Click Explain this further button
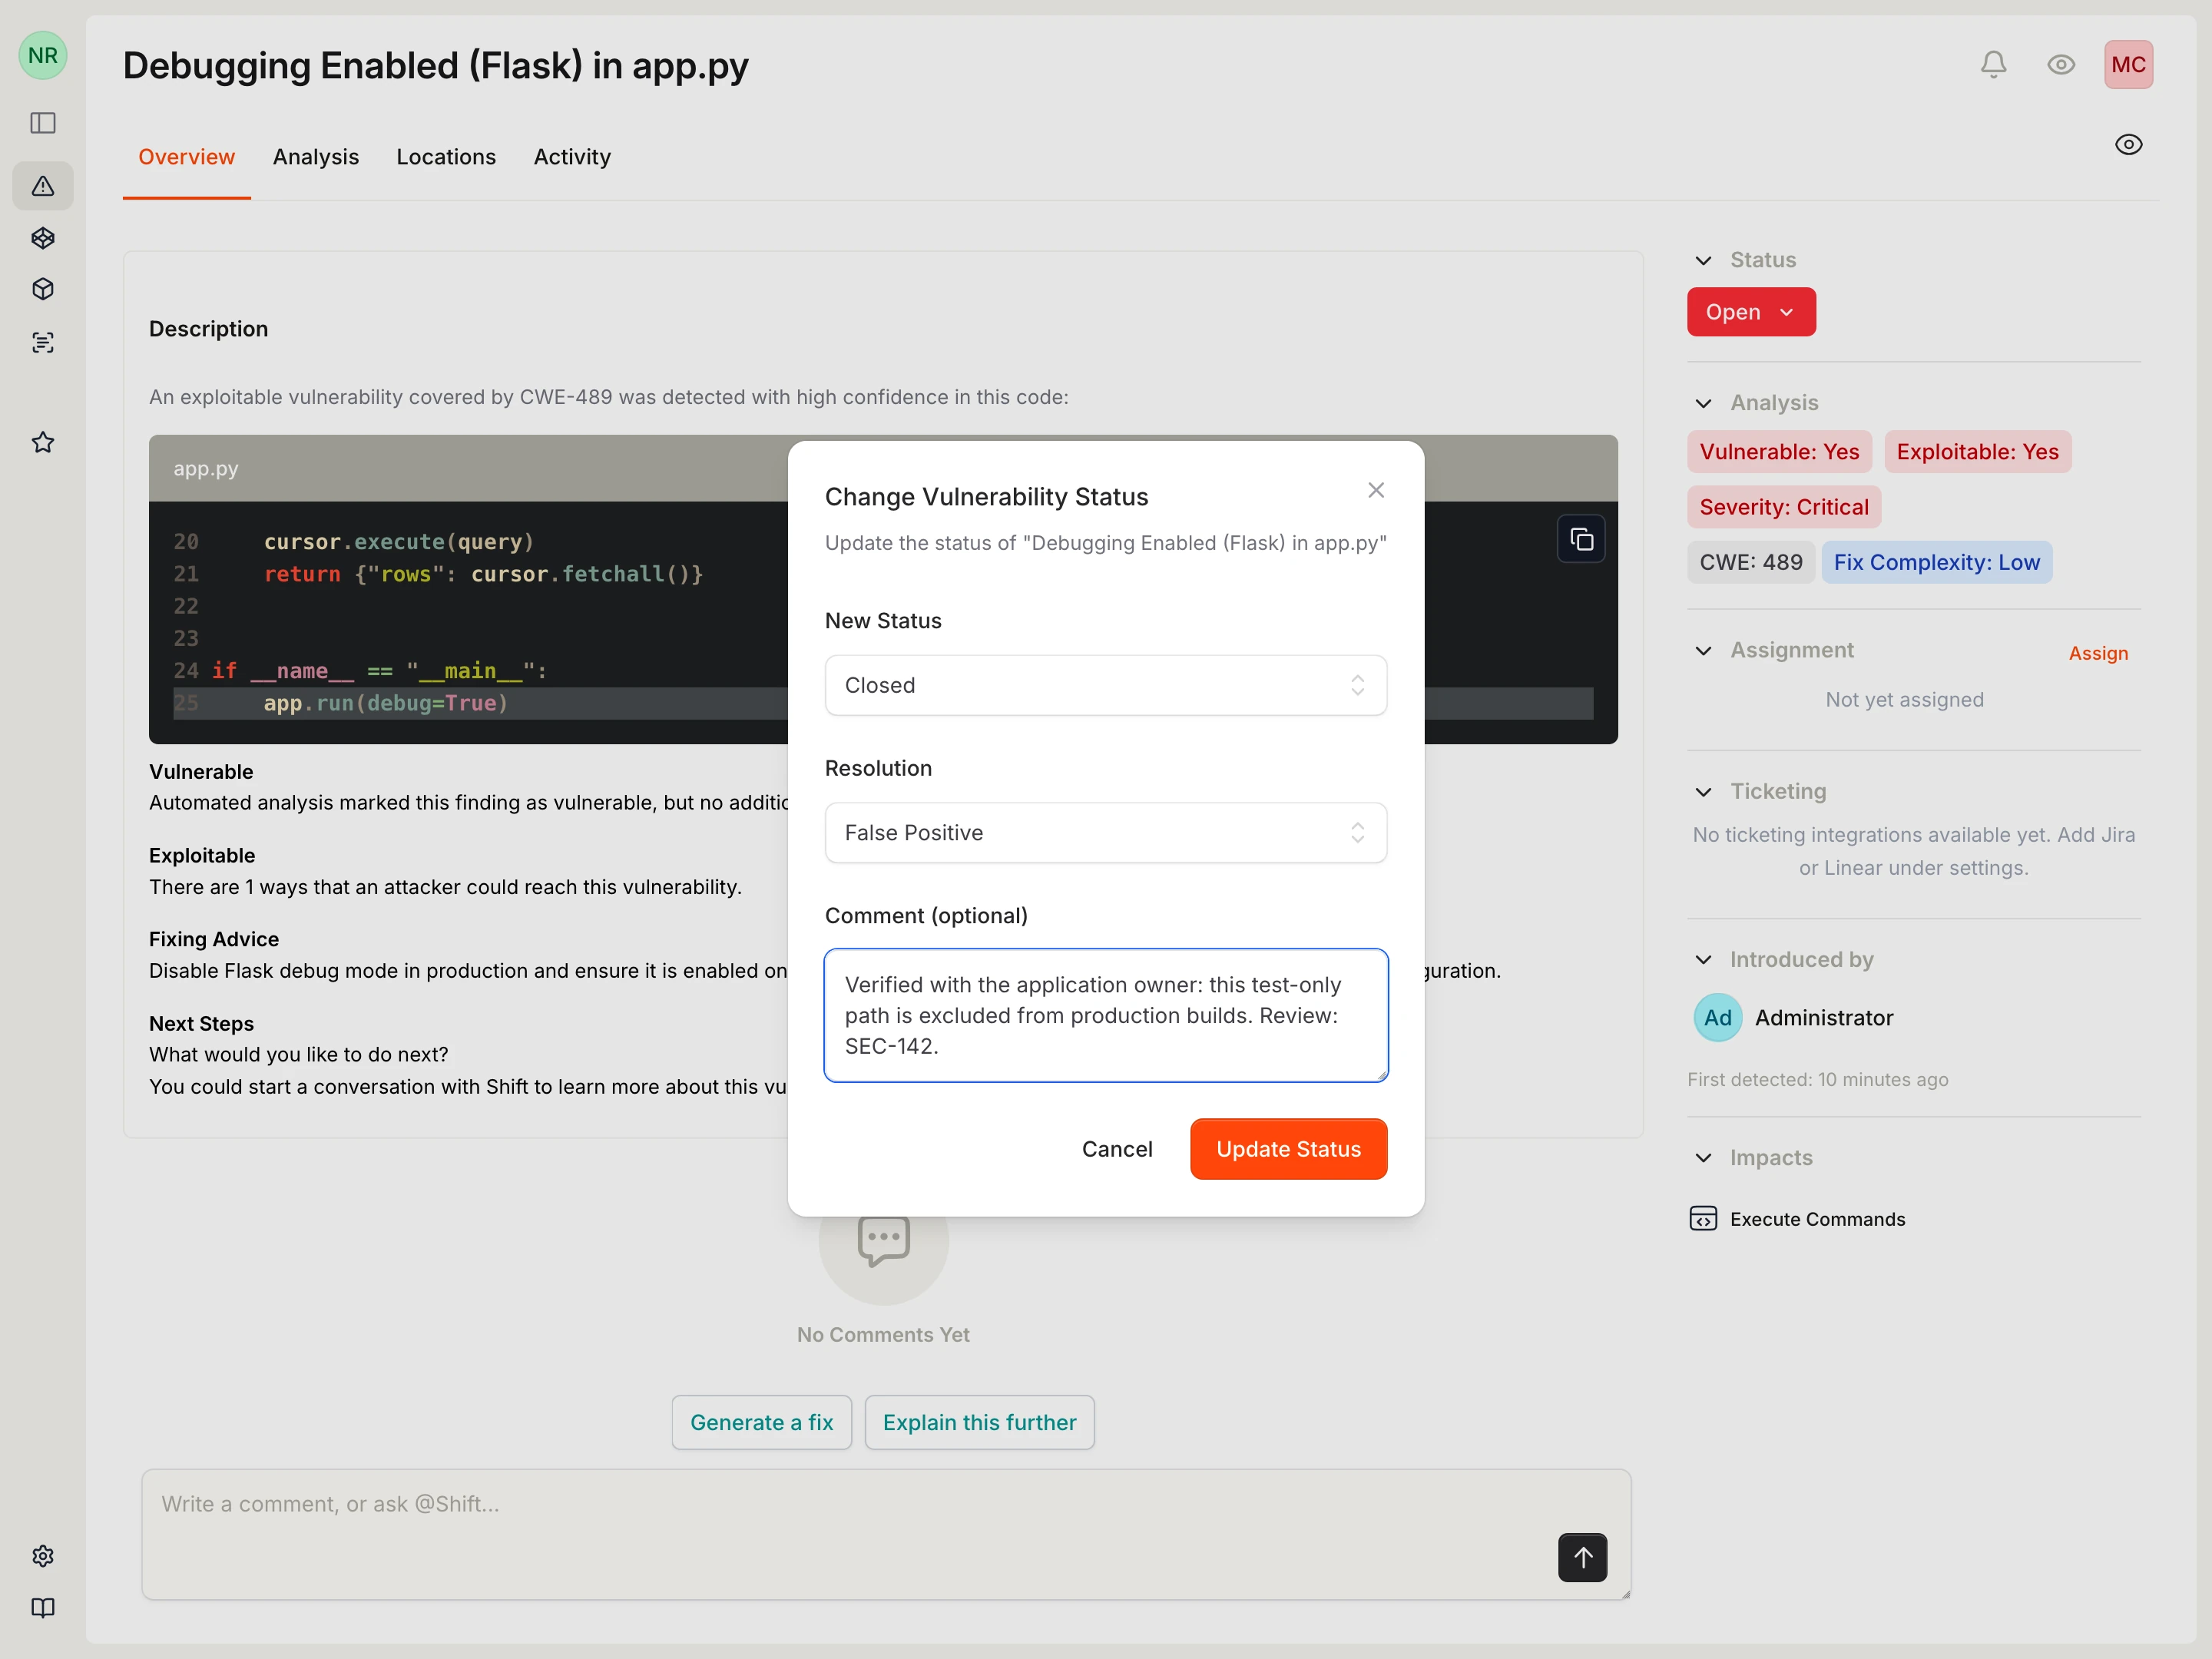Image resolution: width=2212 pixels, height=1659 pixels. pos(979,1422)
